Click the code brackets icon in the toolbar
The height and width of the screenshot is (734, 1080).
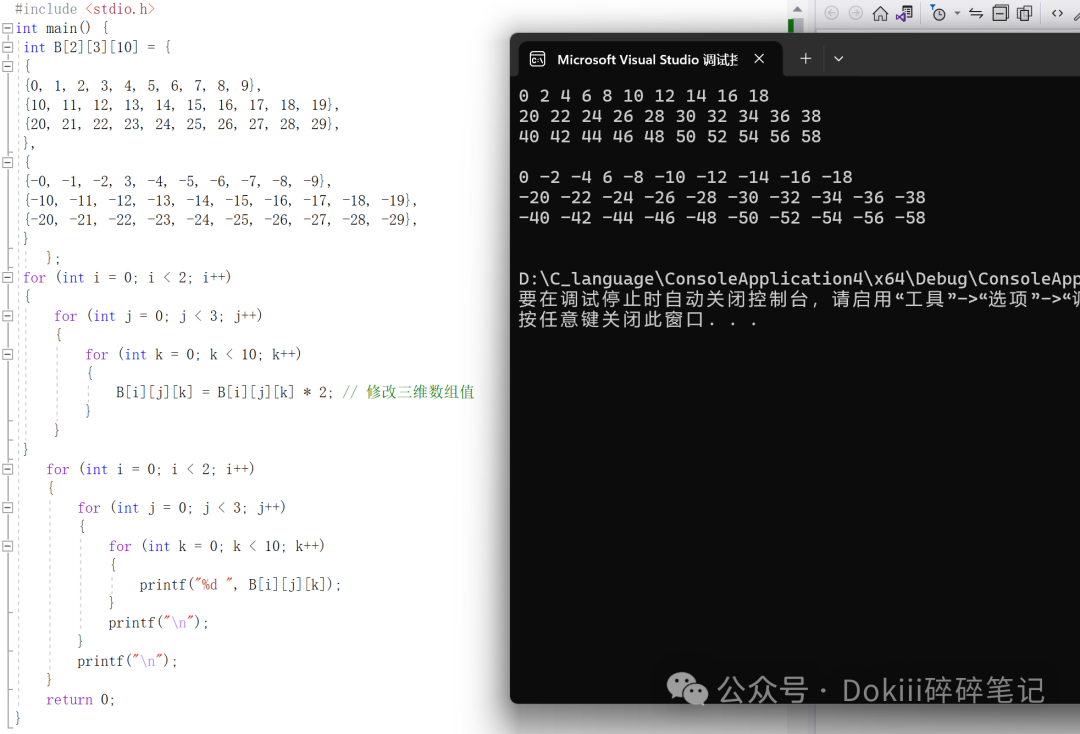(1057, 14)
